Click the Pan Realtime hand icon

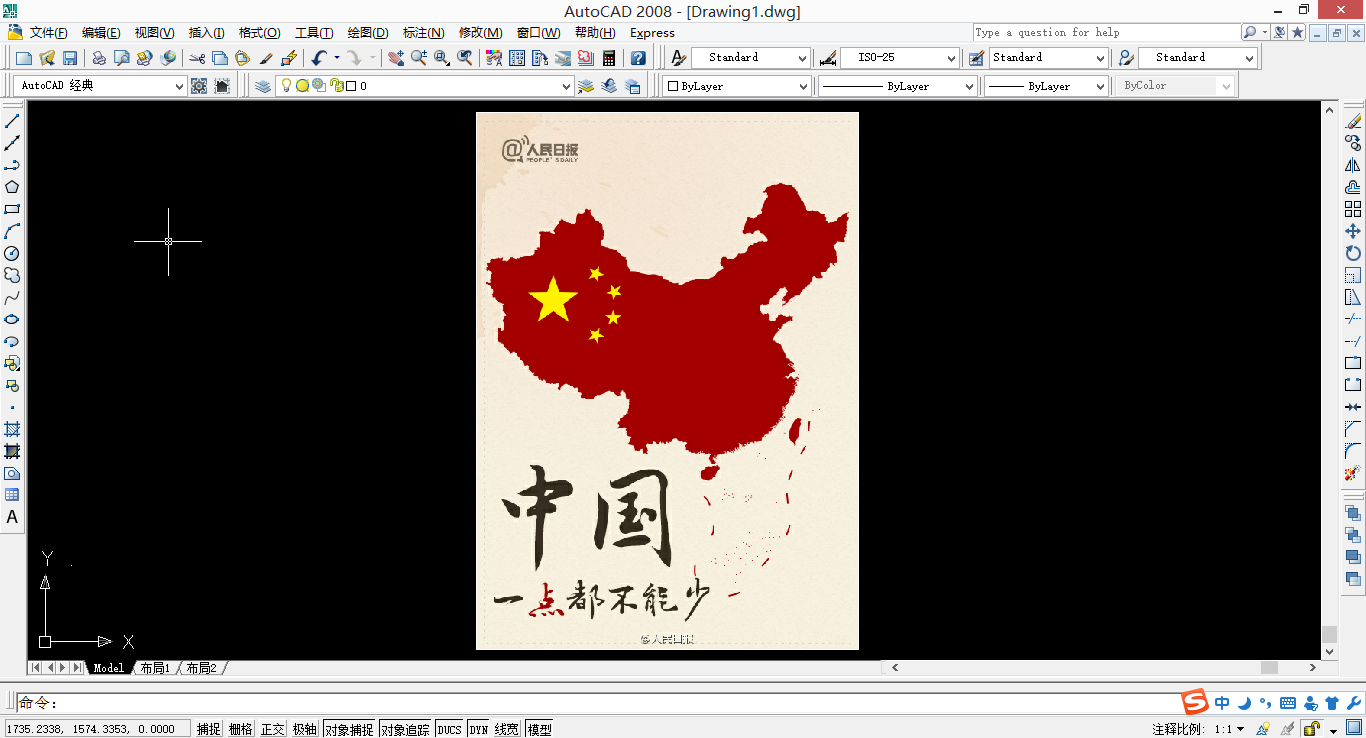pos(396,58)
